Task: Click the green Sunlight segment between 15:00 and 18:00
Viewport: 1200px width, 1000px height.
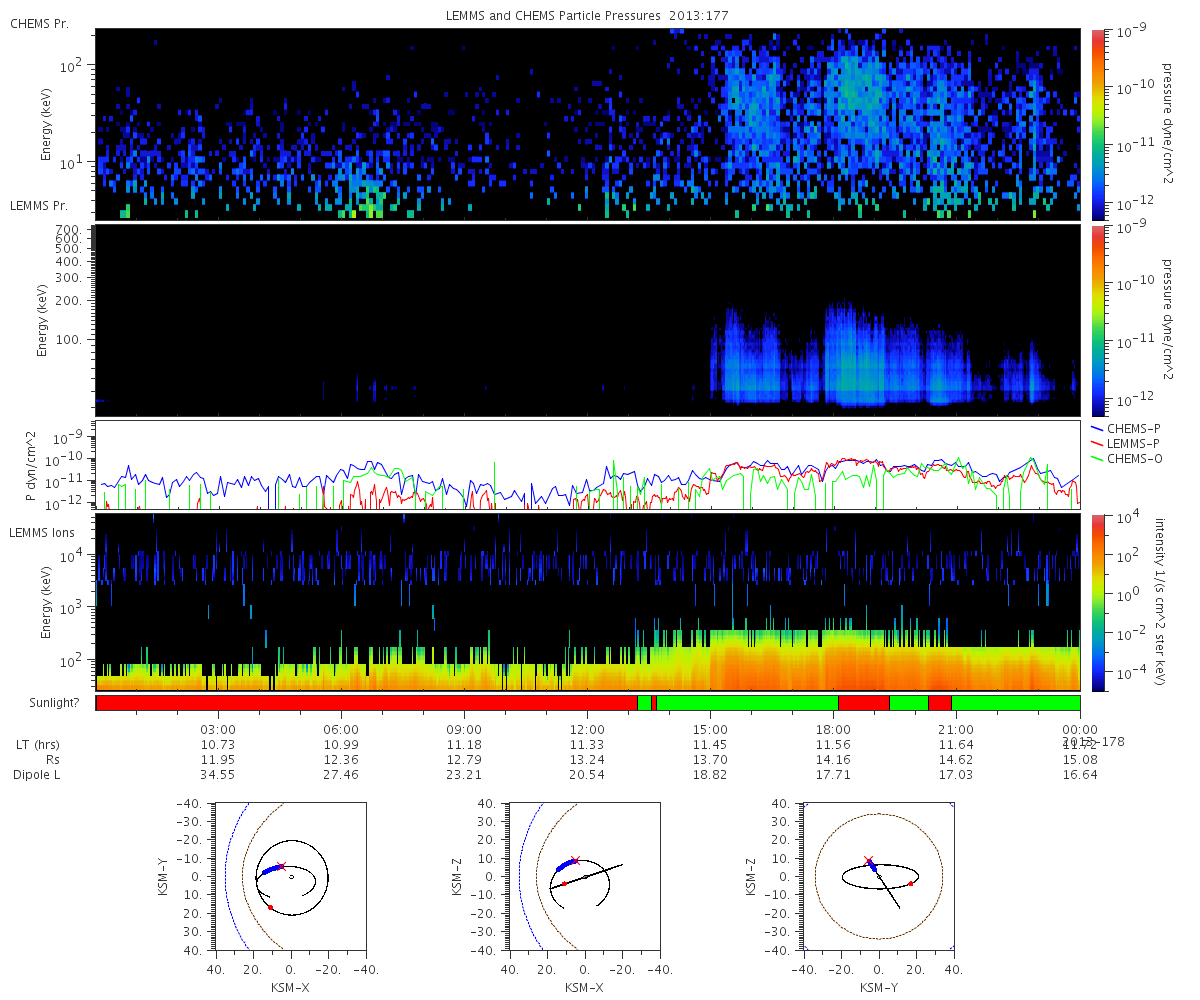Action: click(747, 703)
